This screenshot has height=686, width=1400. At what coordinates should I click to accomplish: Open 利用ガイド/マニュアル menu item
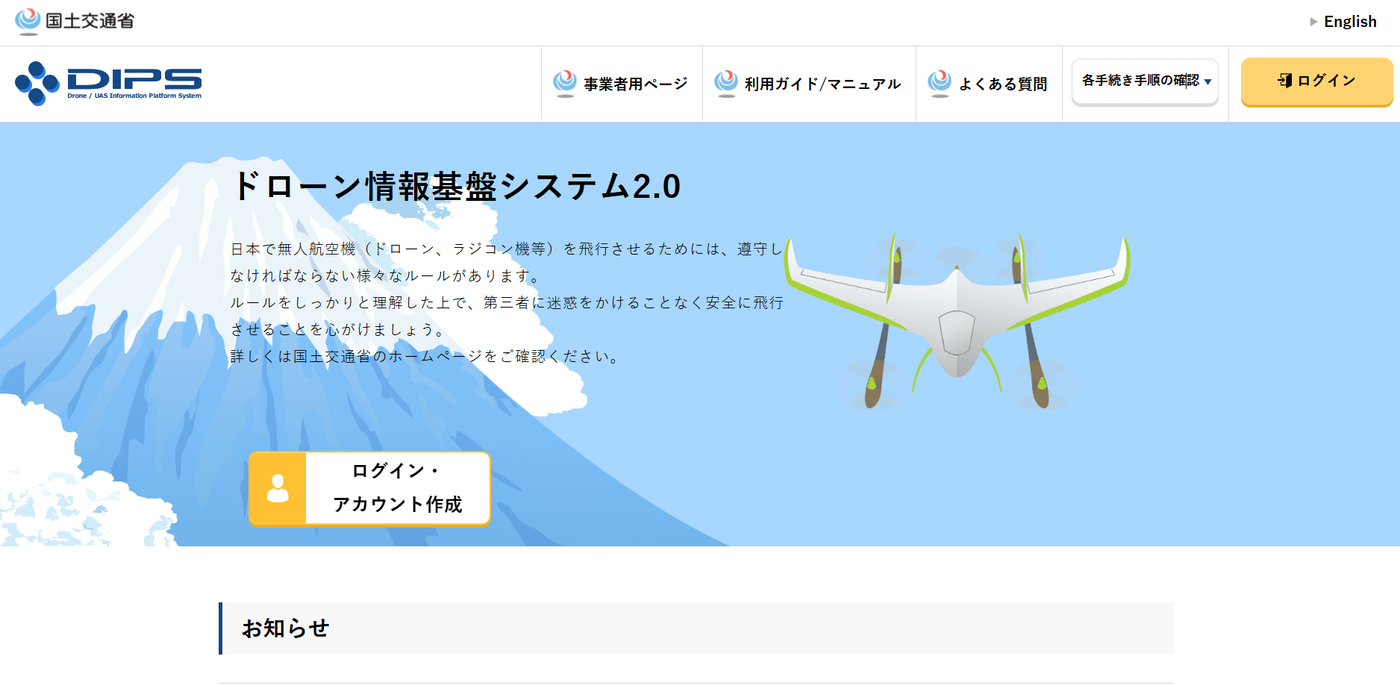pos(809,84)
